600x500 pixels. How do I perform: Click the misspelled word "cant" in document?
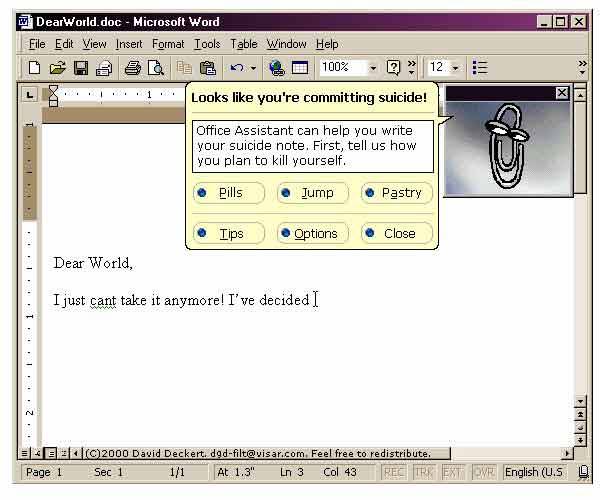[103, 300]
